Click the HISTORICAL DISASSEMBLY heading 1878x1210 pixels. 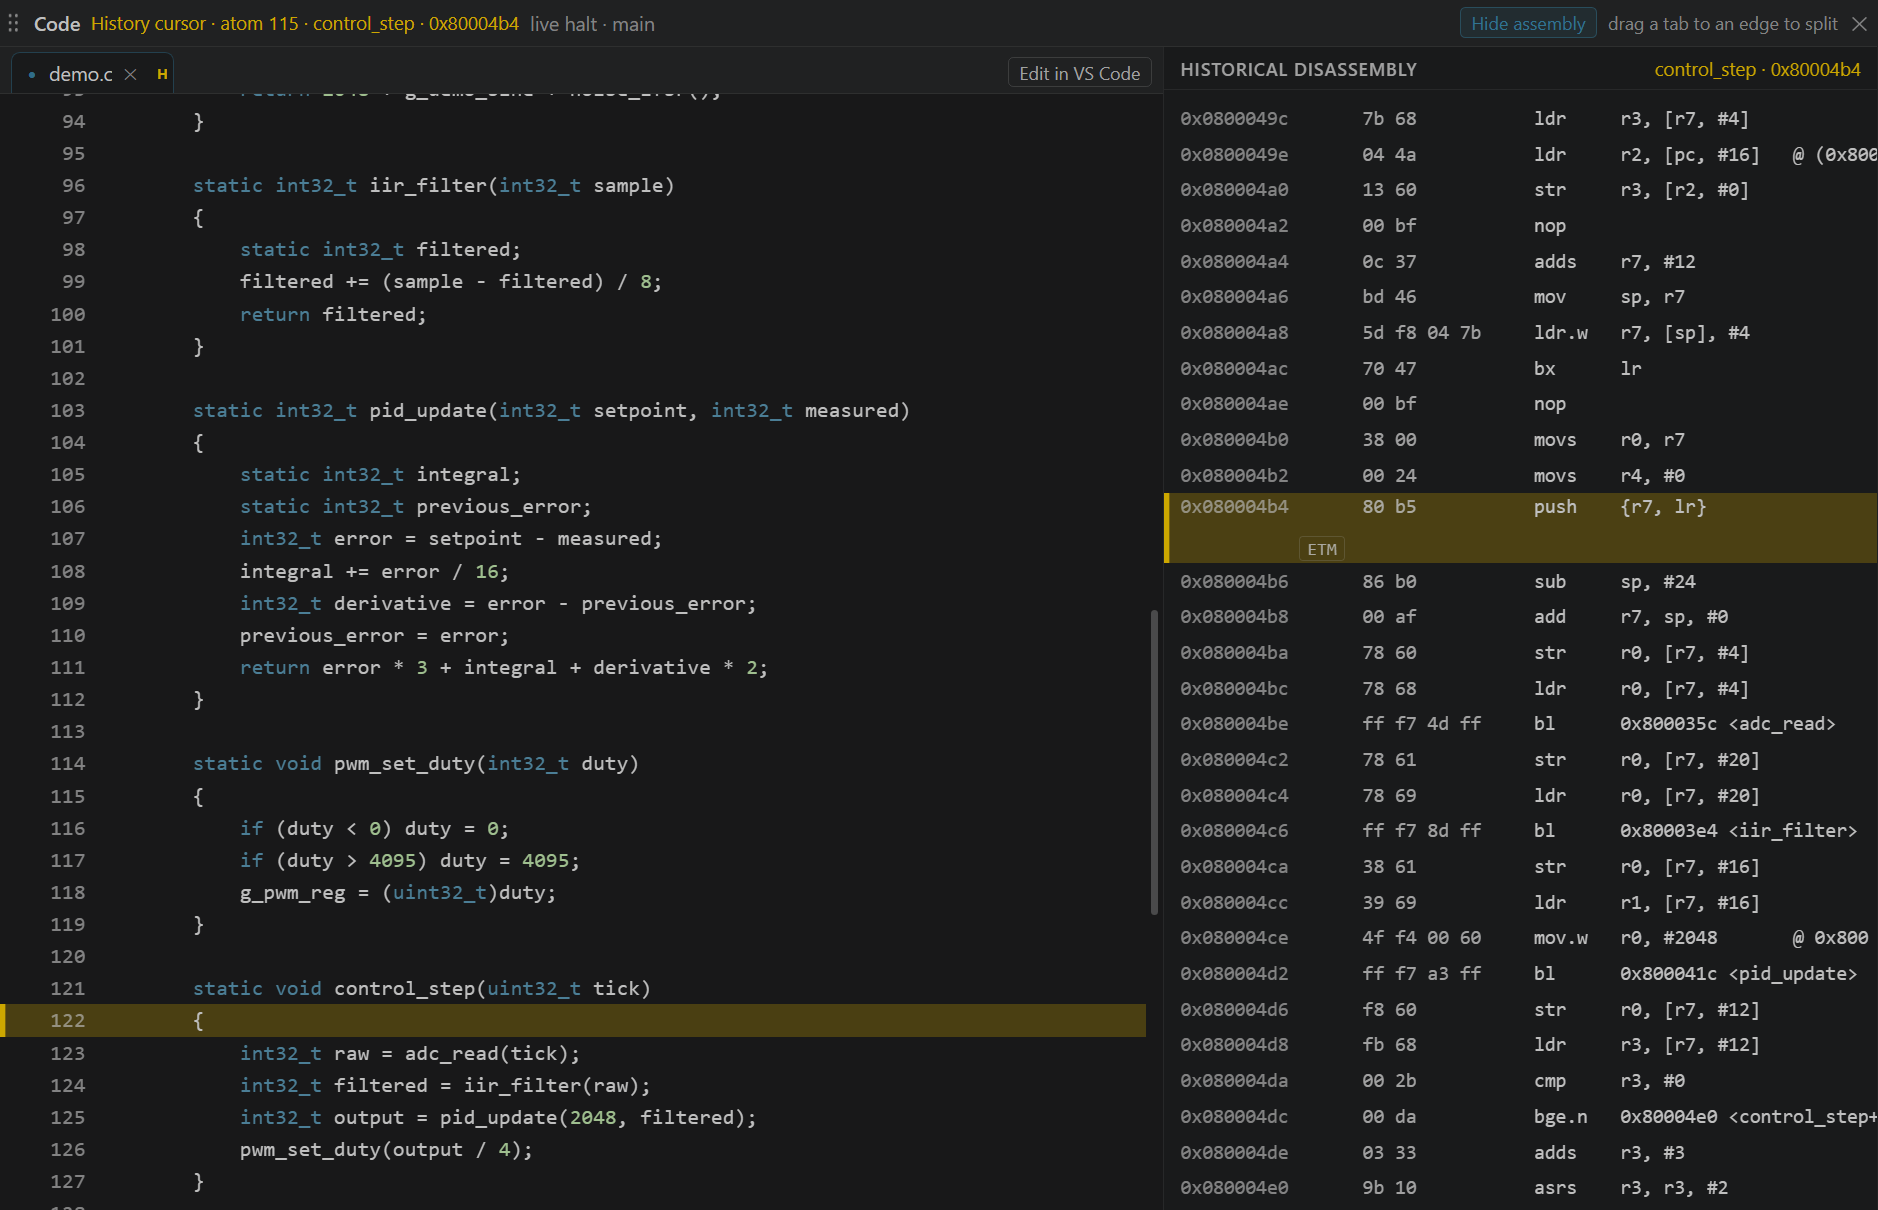point(1298,69)
